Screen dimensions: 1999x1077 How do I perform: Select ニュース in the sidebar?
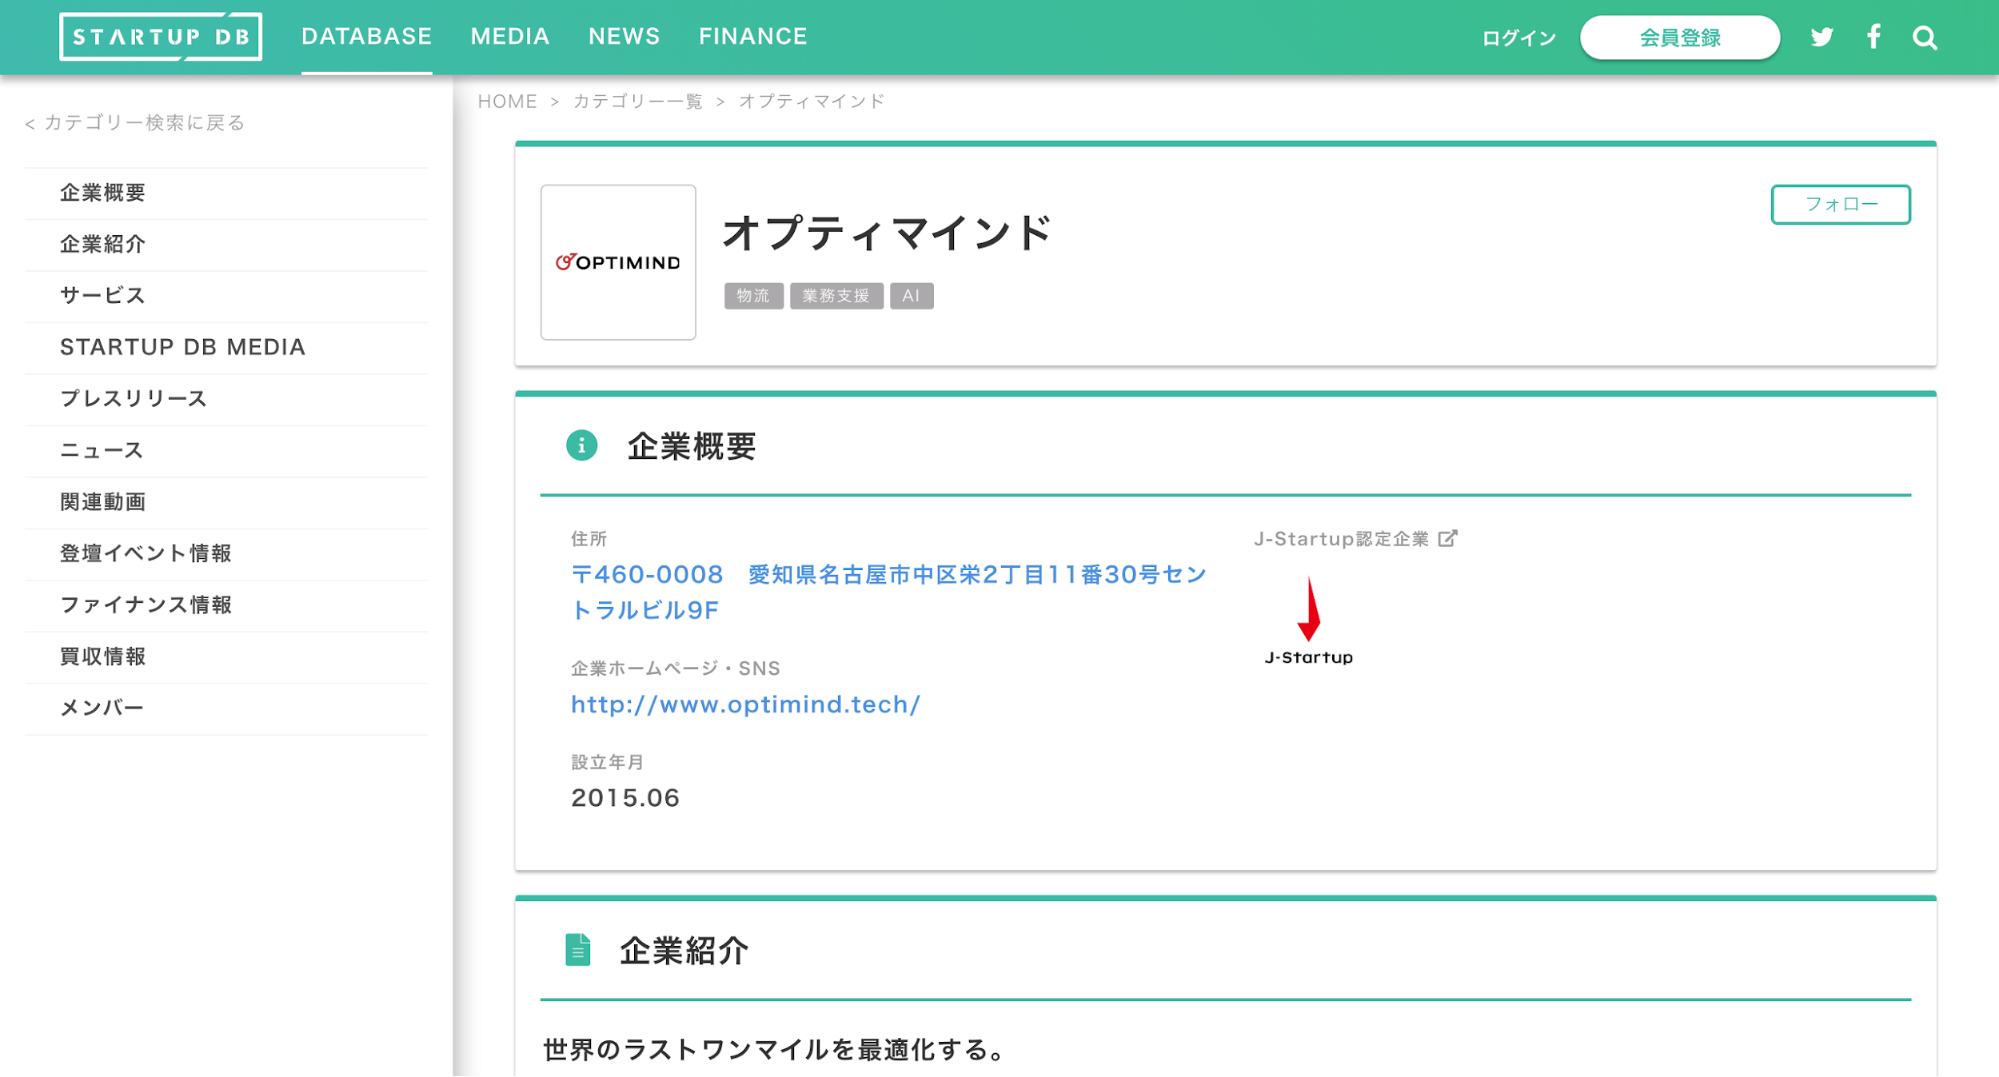pos(226,451)
